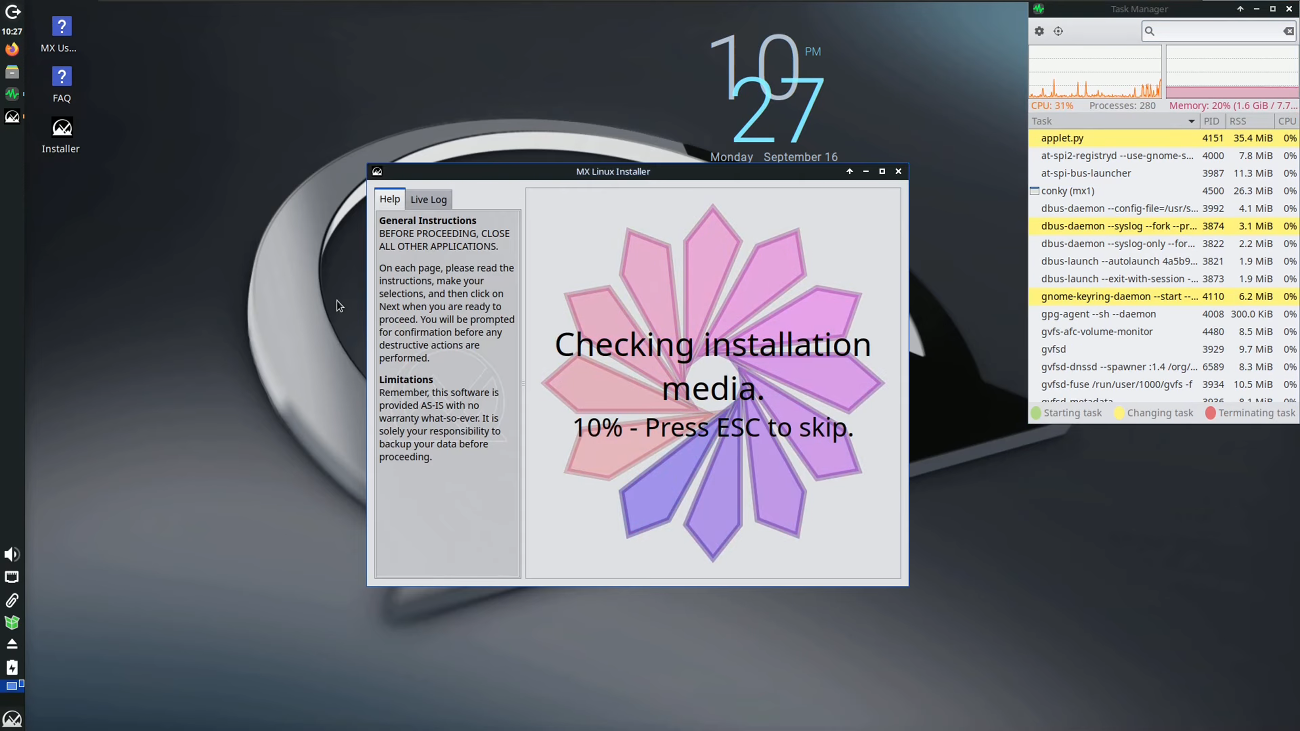Click the Task Manager identify-window crosshair icon
1300x731 pixels.
click(1058, 31)
